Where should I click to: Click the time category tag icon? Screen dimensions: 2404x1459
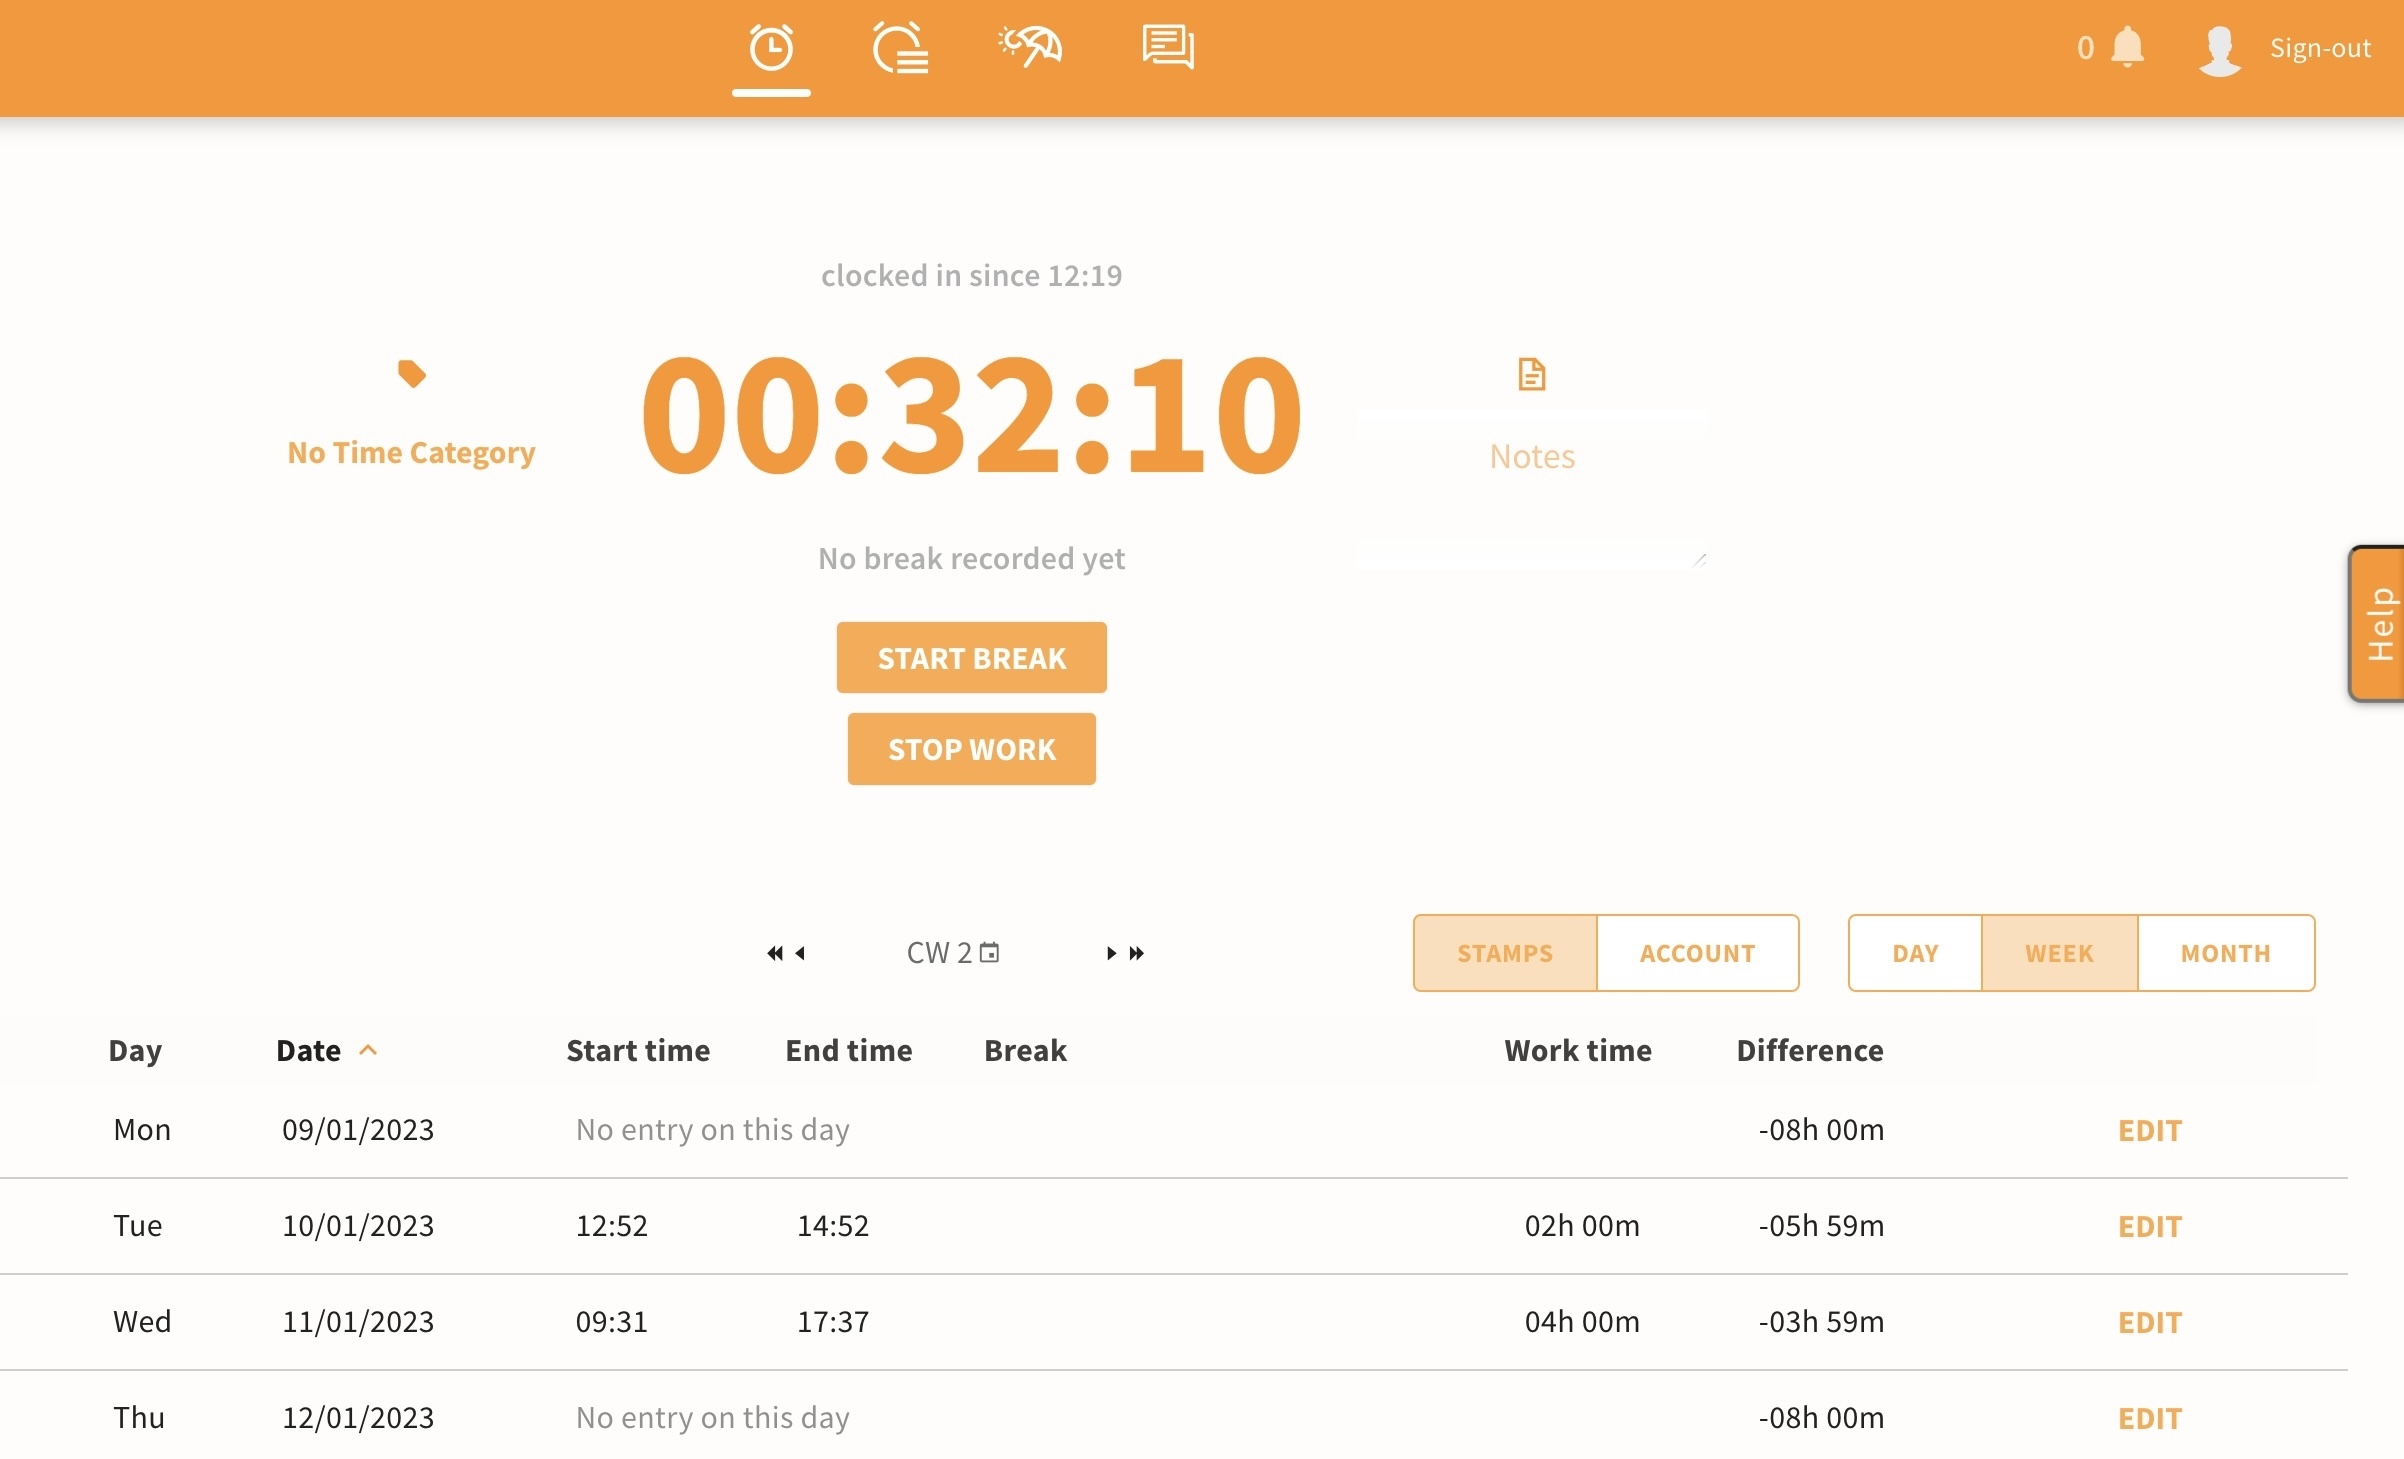pyautogui.click(x=411, y=374)
